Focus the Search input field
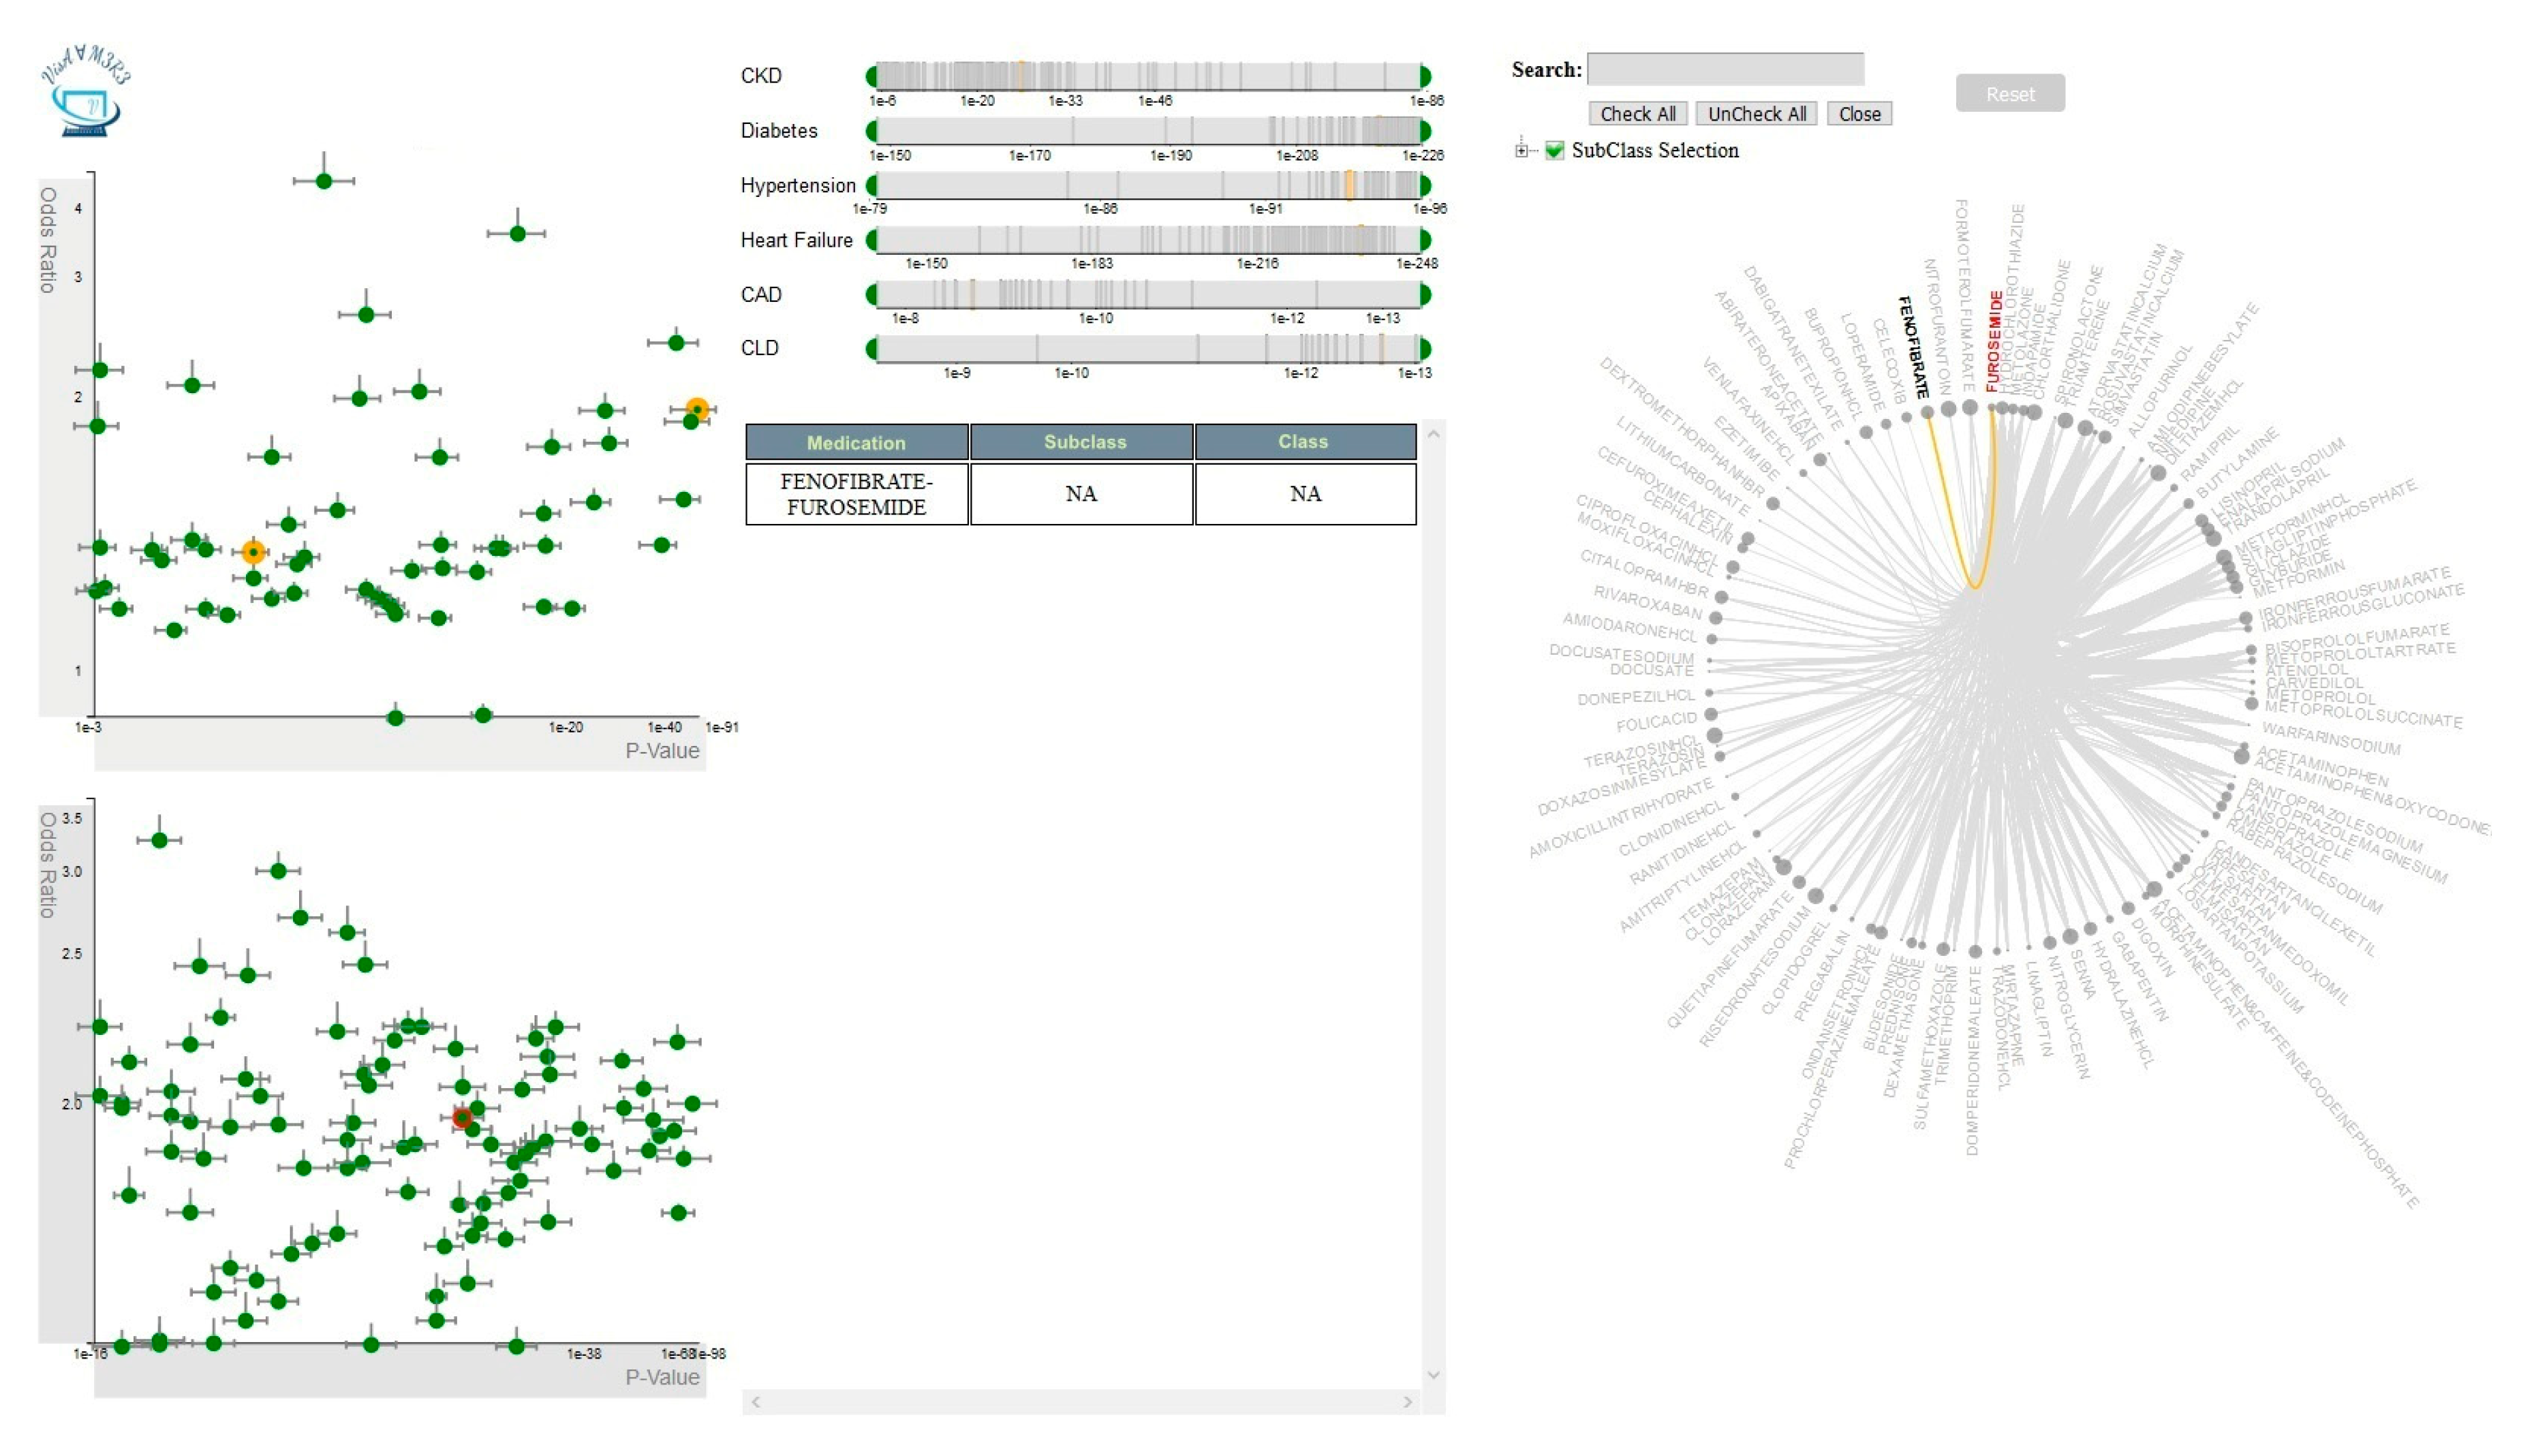The width and height of the screenshot is (2534, 1456). point(1725,69)
